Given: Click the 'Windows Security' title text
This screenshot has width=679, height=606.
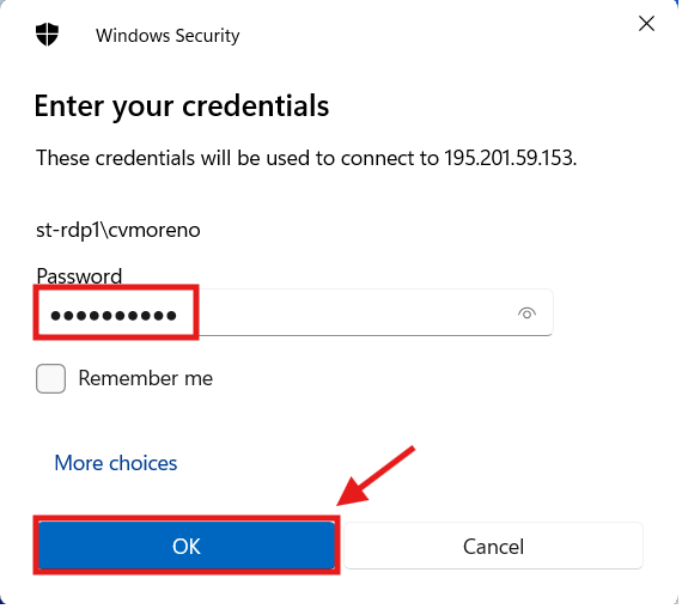Looking at the screenshot, I should point(167,36).
